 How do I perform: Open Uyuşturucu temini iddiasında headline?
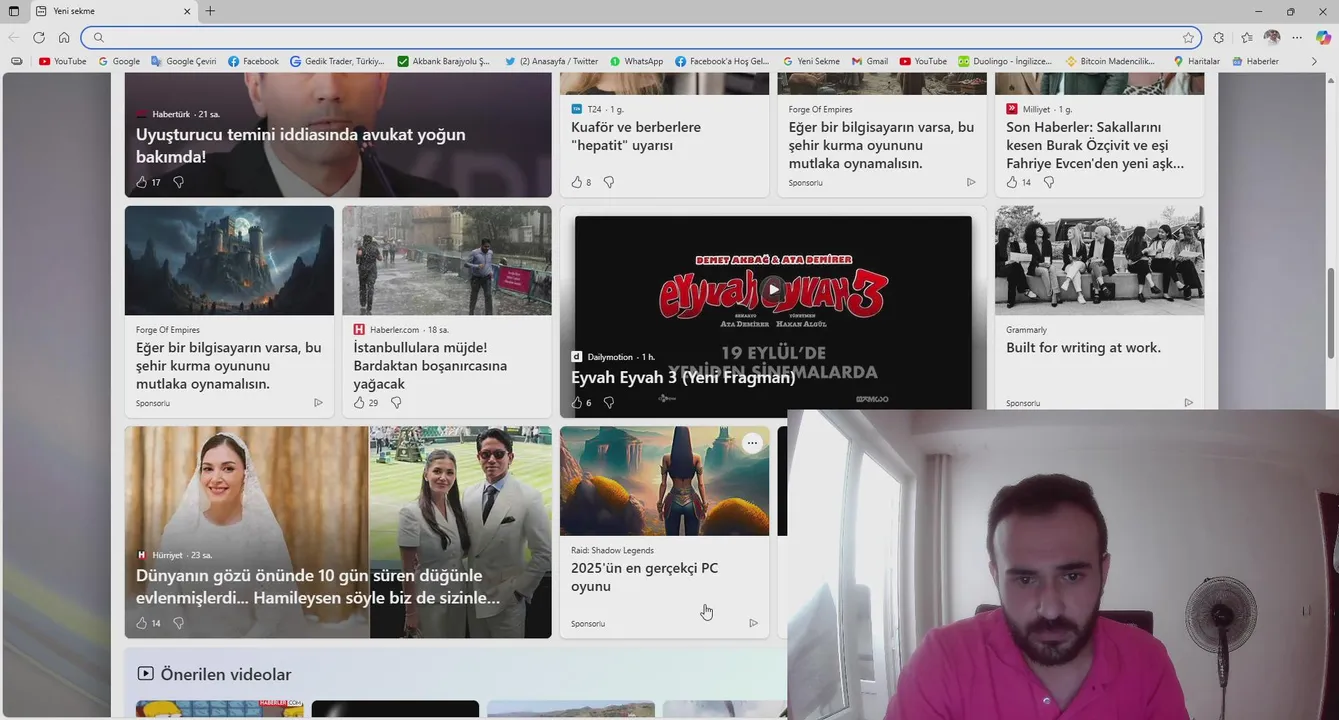300,145
